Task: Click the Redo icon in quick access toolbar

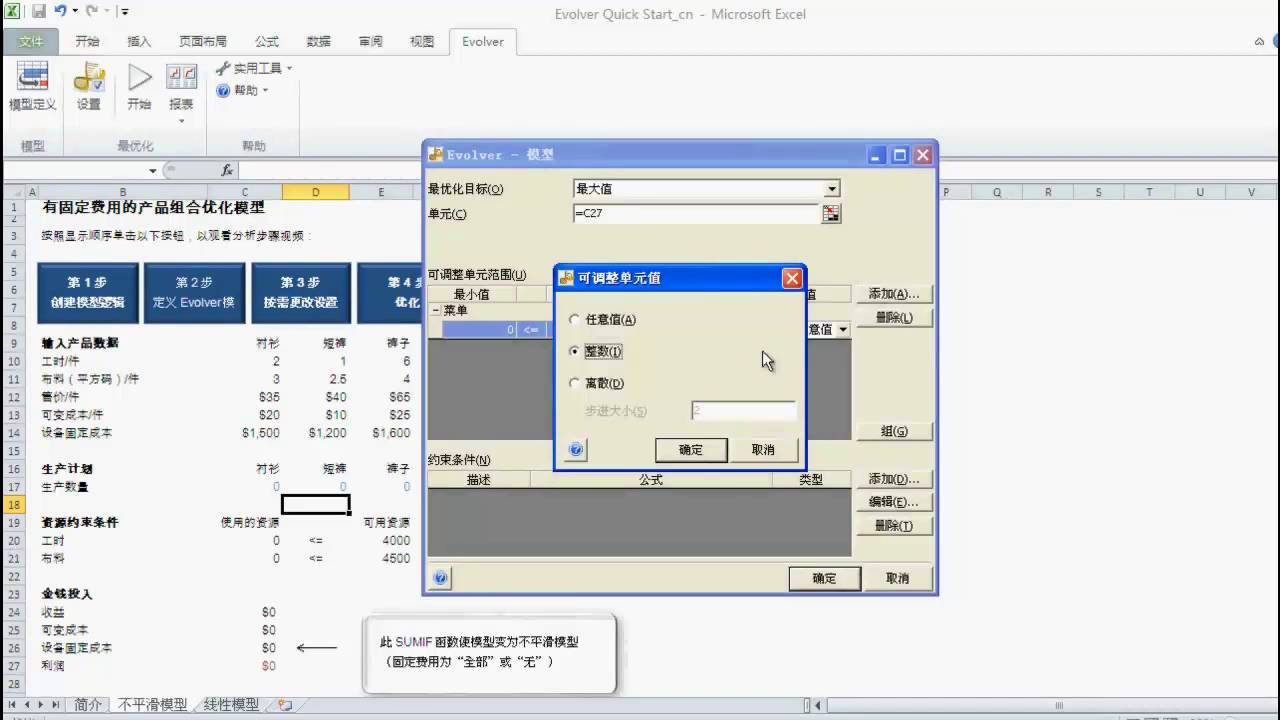Action: click(91, 12)
